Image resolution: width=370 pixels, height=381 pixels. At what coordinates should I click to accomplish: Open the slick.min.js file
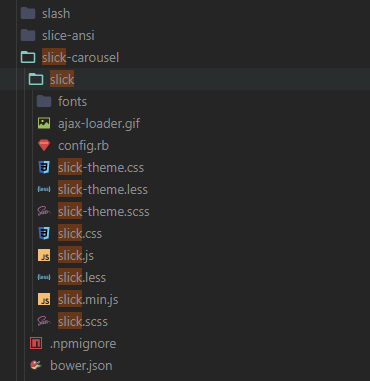point(88,300)
